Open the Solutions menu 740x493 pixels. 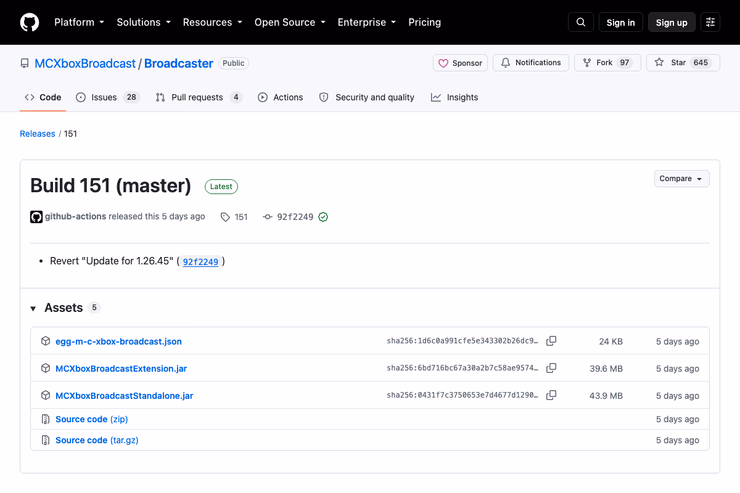pyautogui.click(x=143, y=22)
